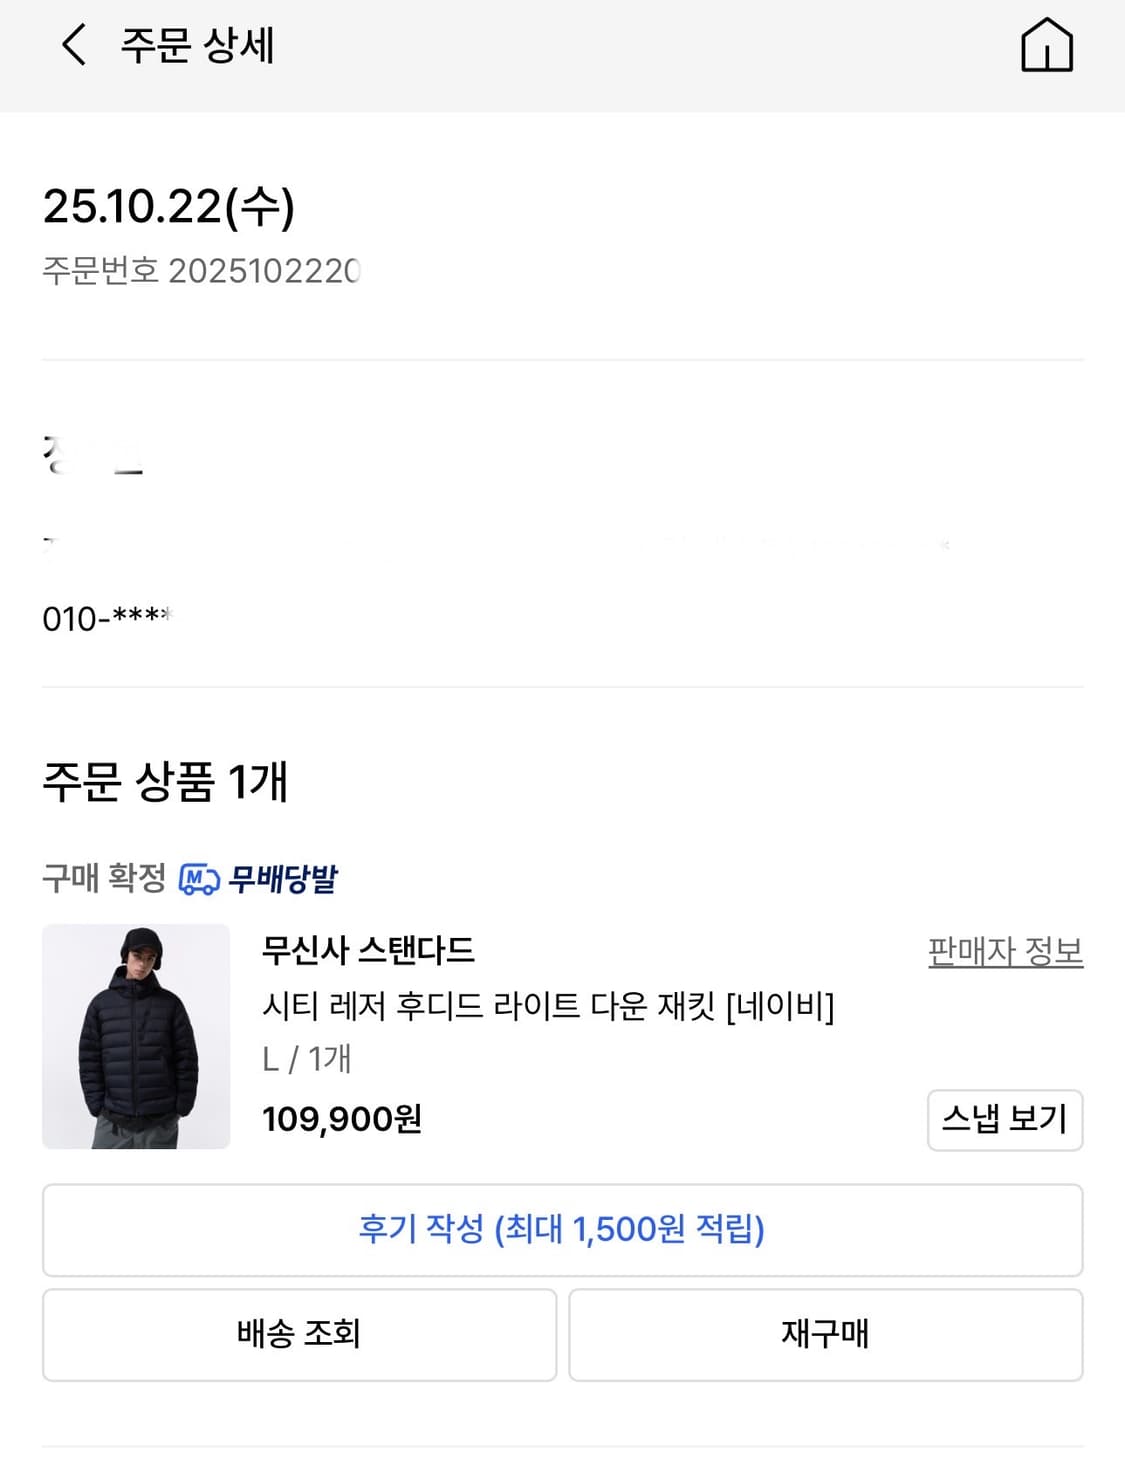Screen dimensions: 1125x1471
Task: Tap the 주문 상세 page title
Action: pos(197,46)
